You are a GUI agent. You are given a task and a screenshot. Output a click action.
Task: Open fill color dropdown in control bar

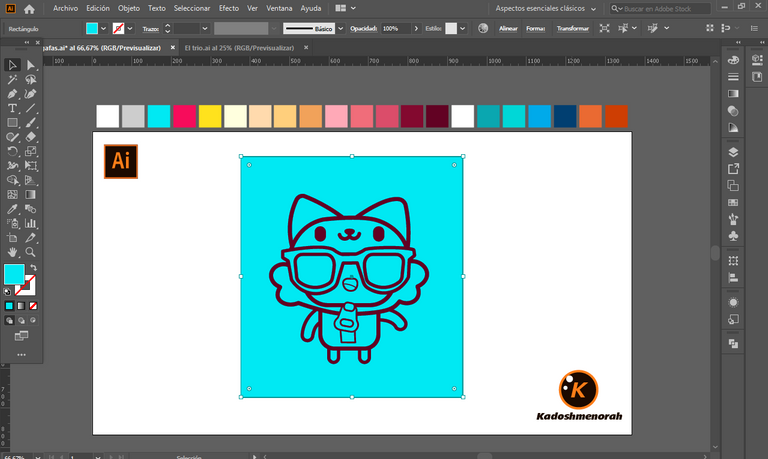(x=103, y=28)
